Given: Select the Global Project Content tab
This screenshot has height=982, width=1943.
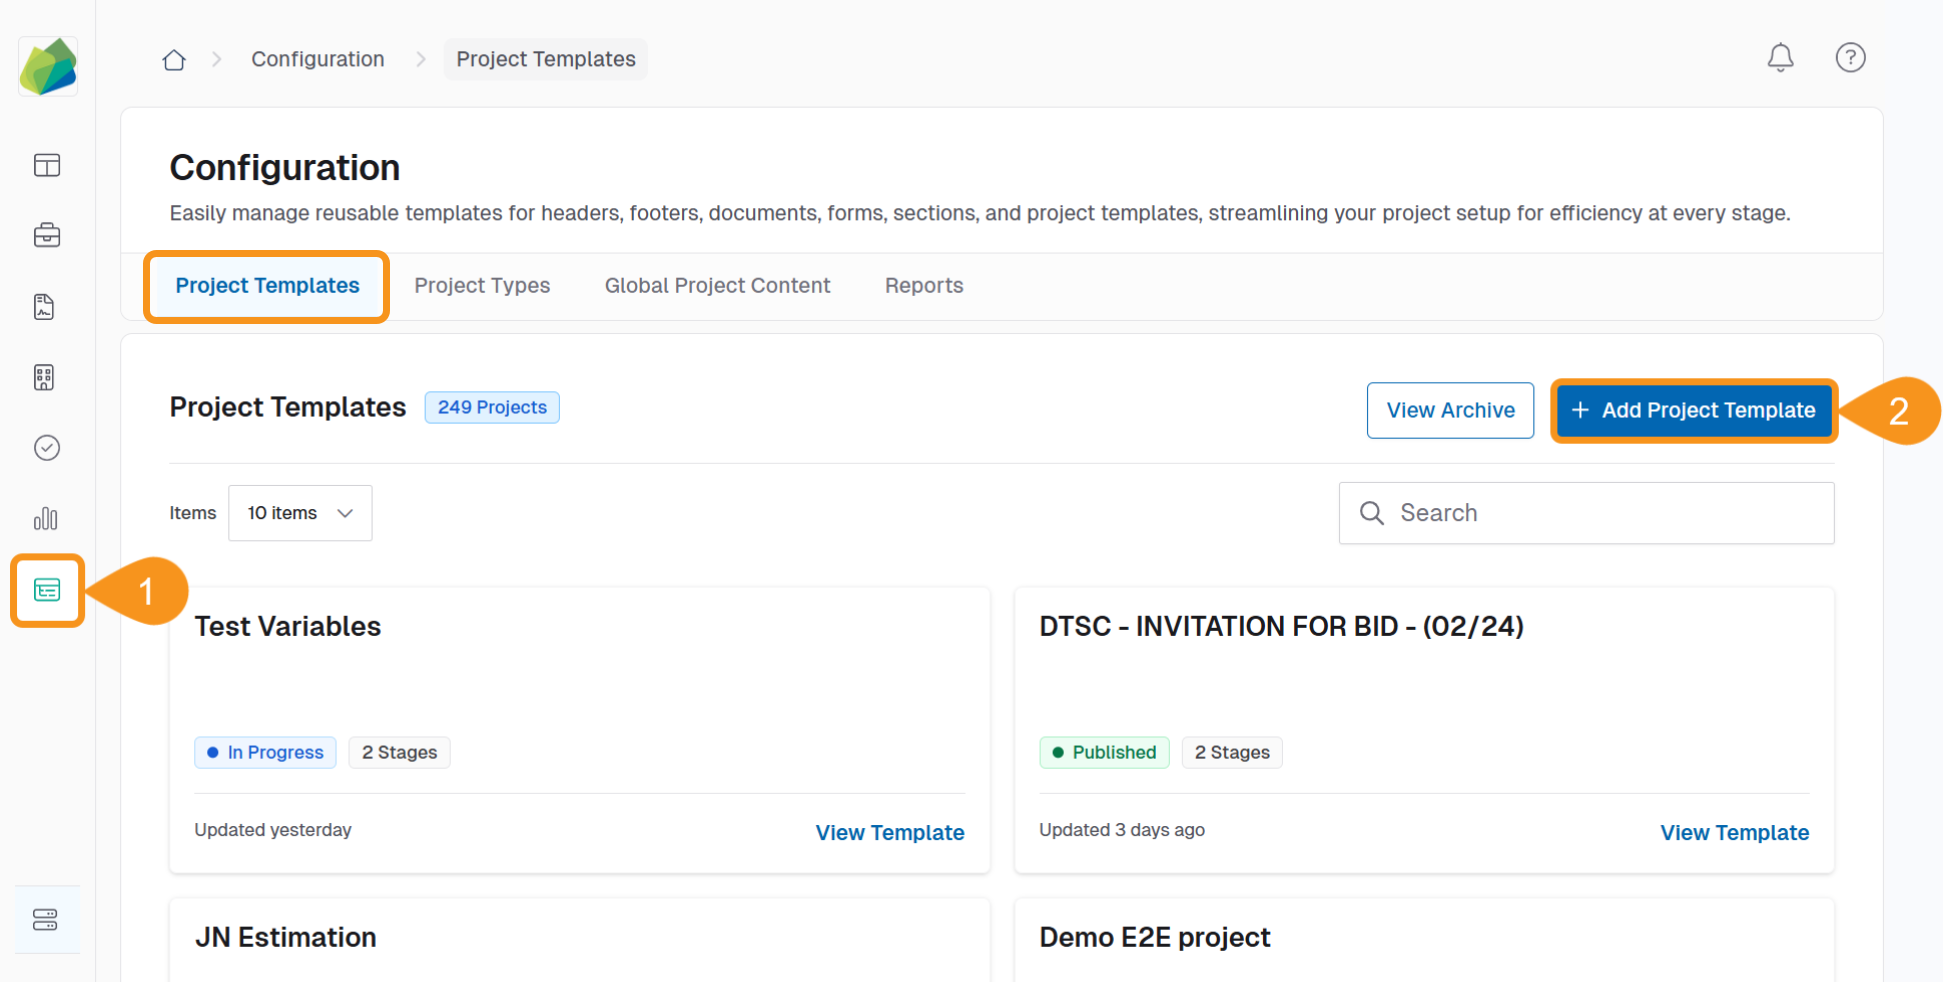Looking at the screenshot, I should pos(717,285).
